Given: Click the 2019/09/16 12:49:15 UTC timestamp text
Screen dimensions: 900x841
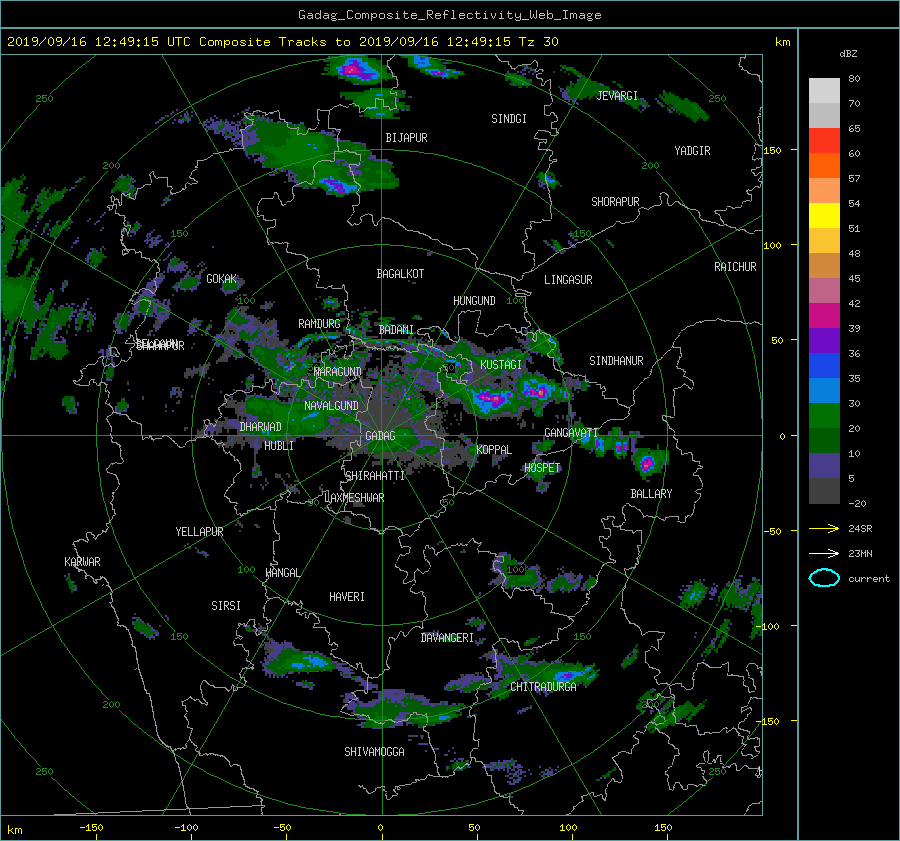Looking at the screenshot, I should (99, 42).
